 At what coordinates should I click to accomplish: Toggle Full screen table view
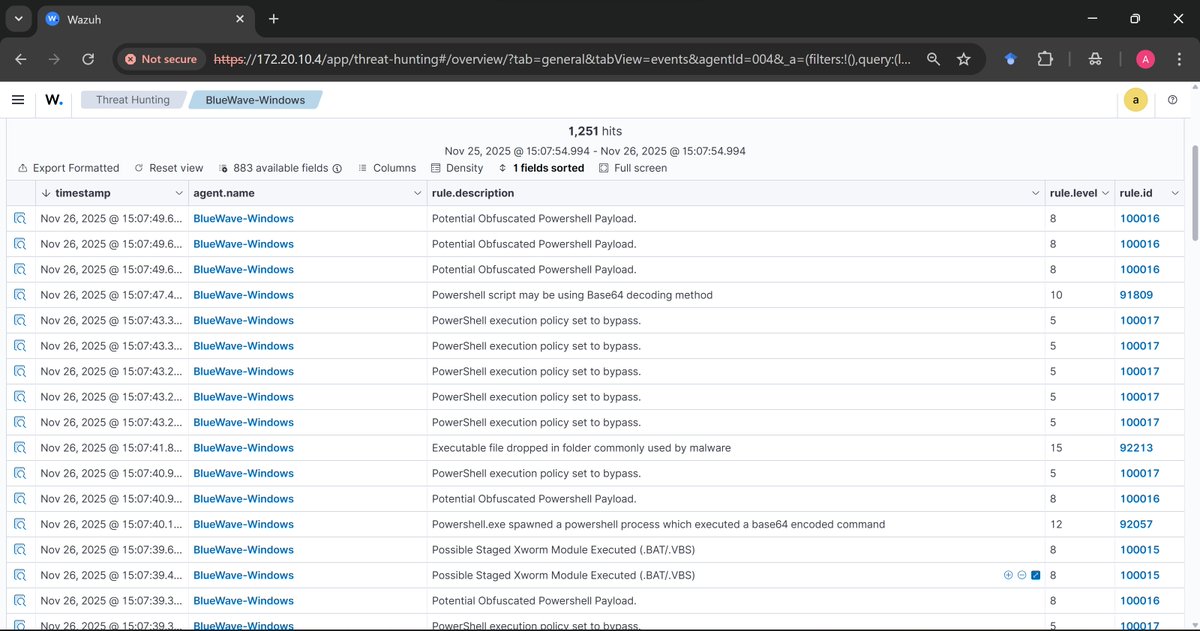pos(632,168)
